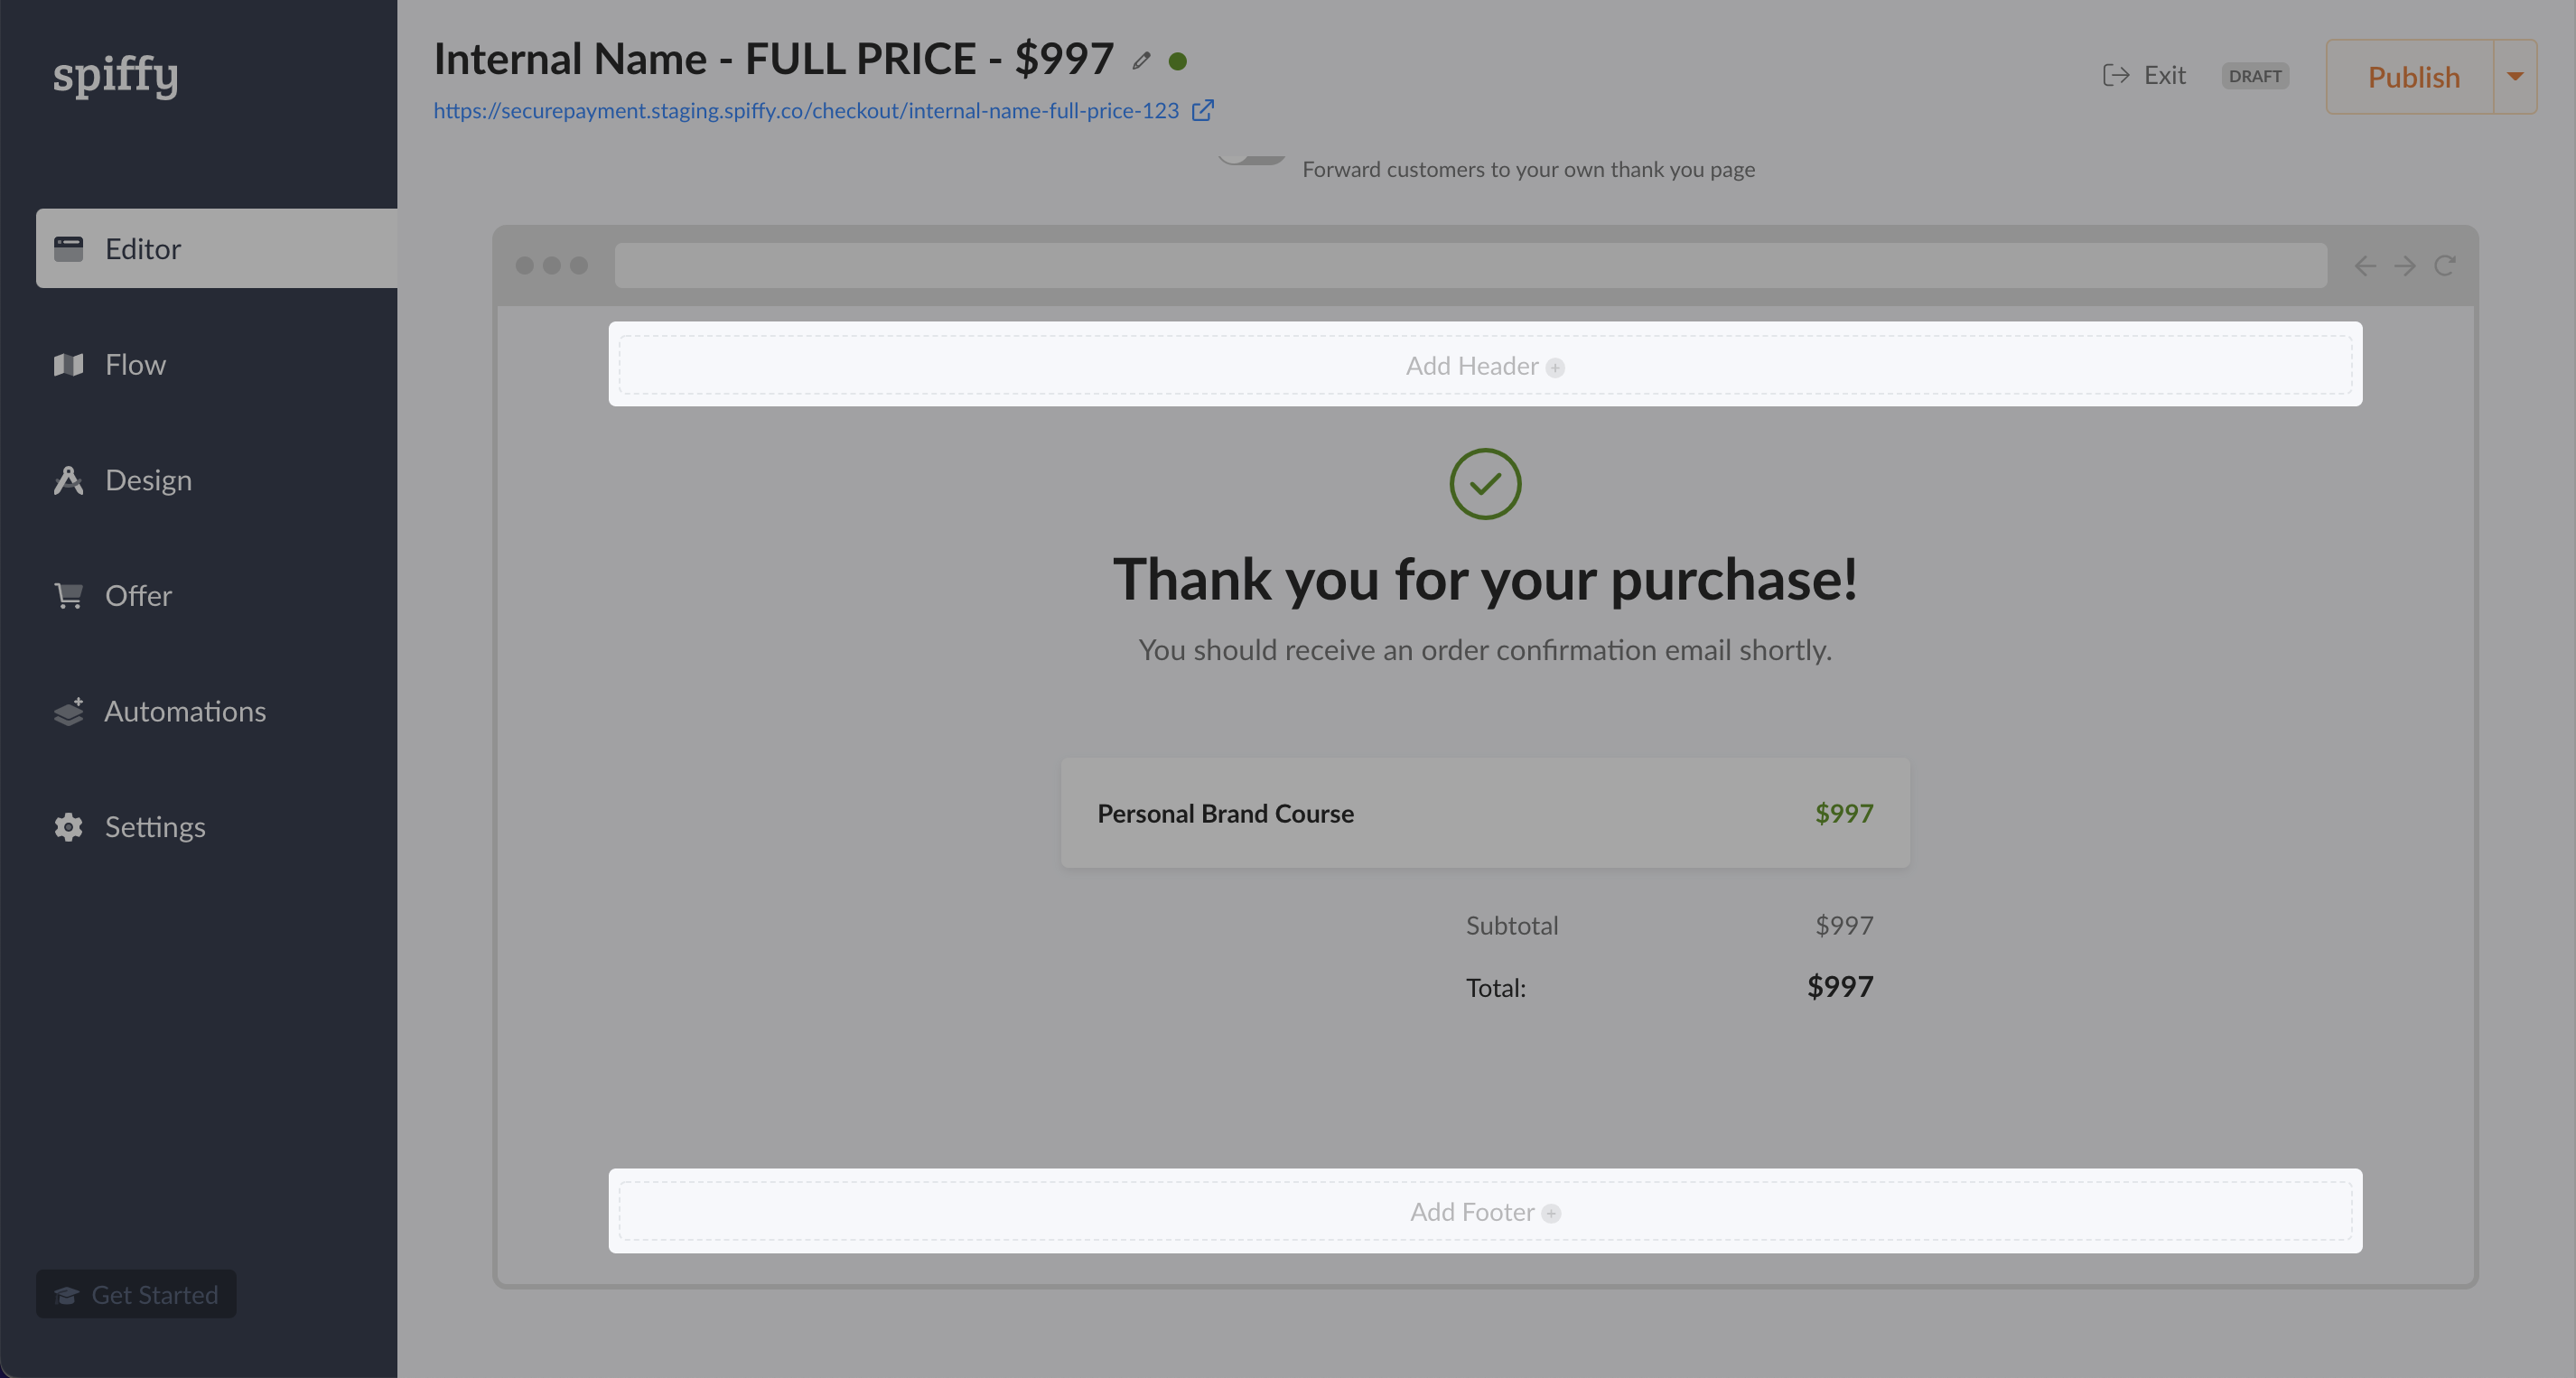Click the Flow map icon

pyautogui.click(x=68, y=364)
